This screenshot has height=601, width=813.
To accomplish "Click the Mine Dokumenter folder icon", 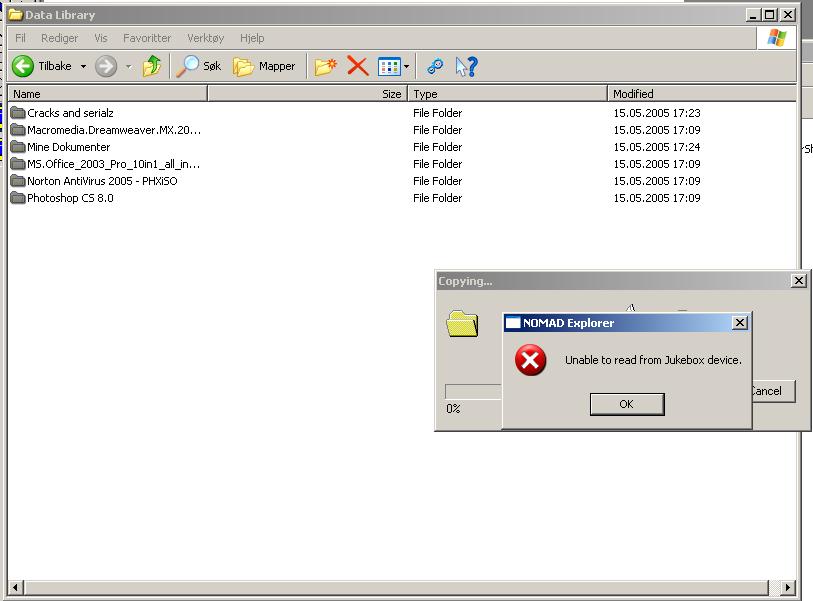I will click(18, 147).
